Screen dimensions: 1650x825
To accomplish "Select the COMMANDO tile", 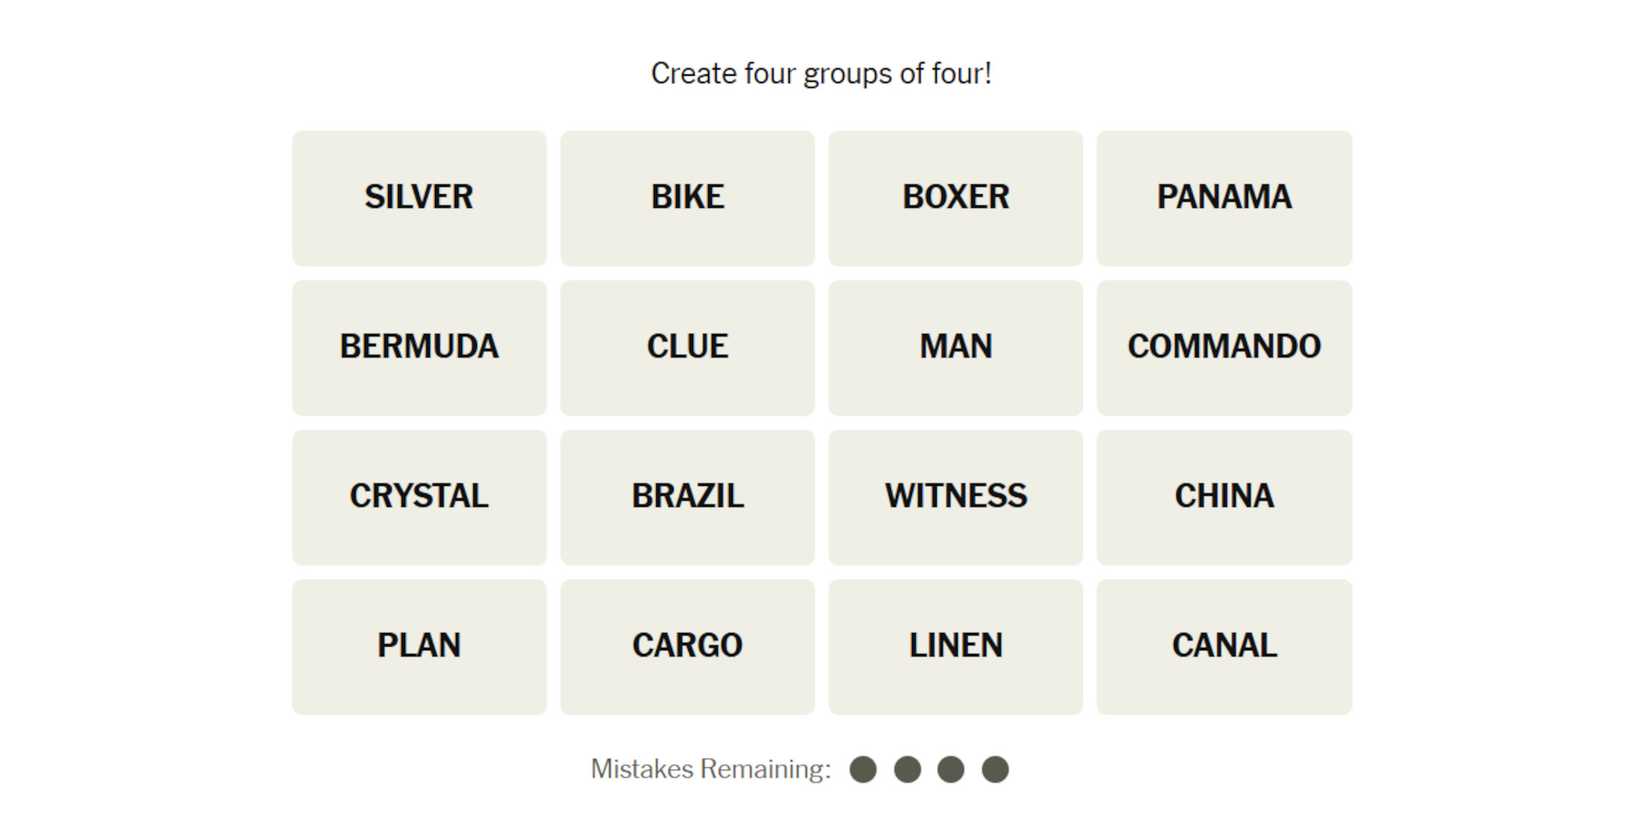I will (x=1224, y=347).
